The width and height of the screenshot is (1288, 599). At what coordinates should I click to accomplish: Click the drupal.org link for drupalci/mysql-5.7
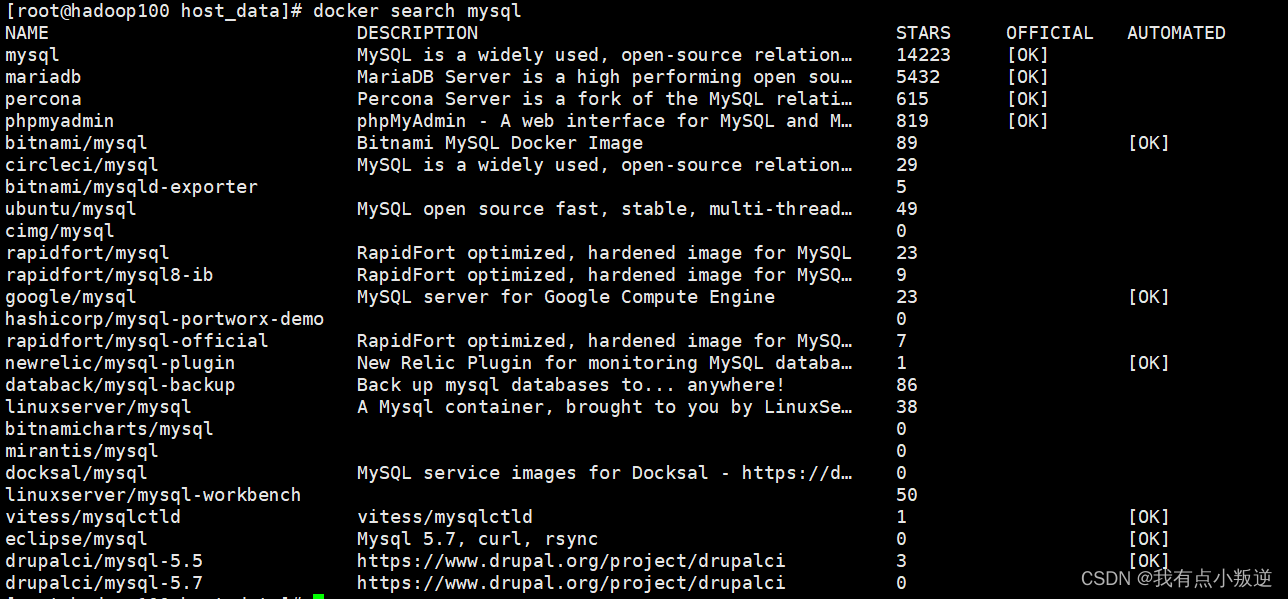point(571,583)
